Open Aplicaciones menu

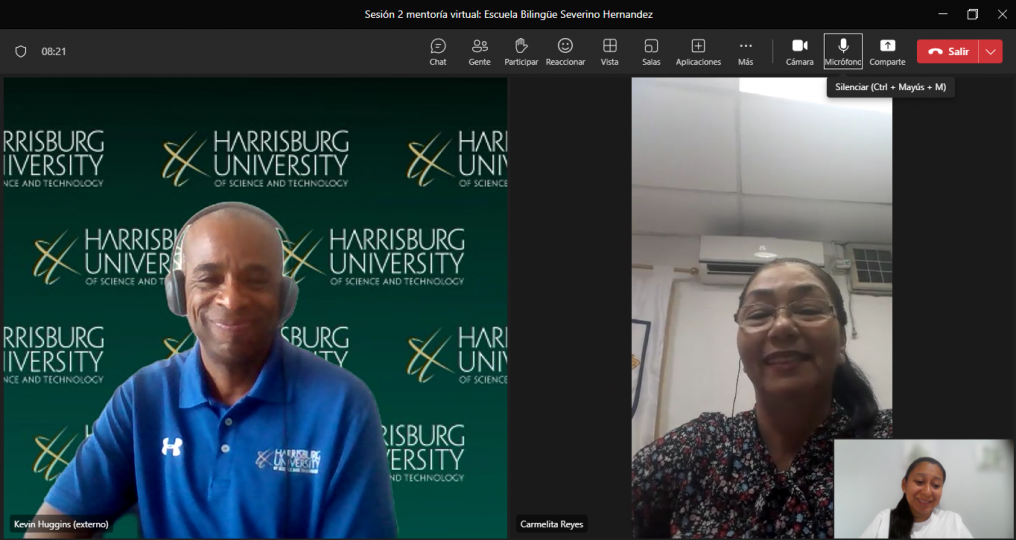click(x=698, y=52)
